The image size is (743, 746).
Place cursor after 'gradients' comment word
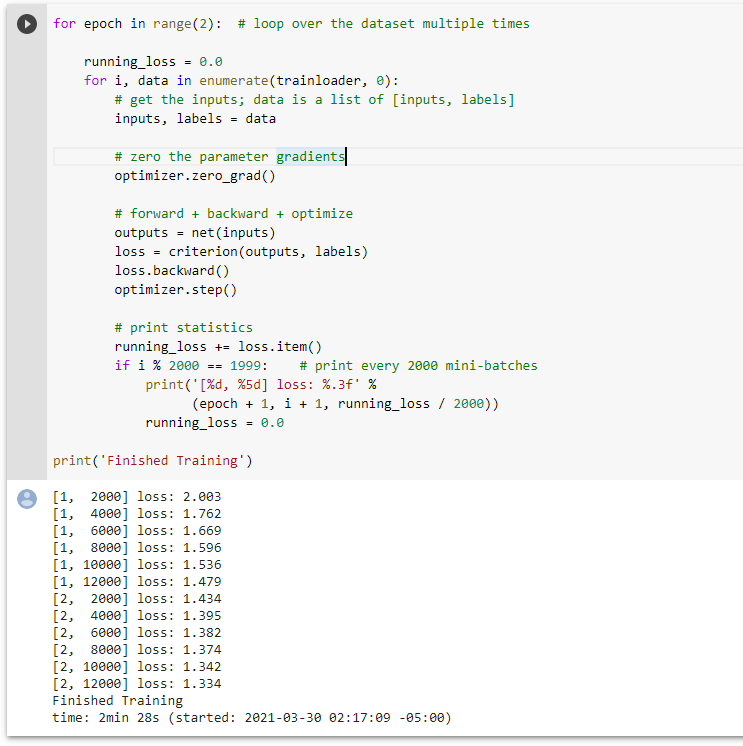pos(346,157)
